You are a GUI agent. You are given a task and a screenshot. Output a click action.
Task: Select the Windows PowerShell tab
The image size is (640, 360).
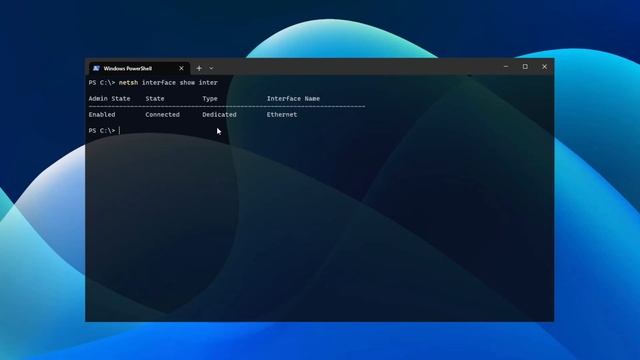pos(139,68)
